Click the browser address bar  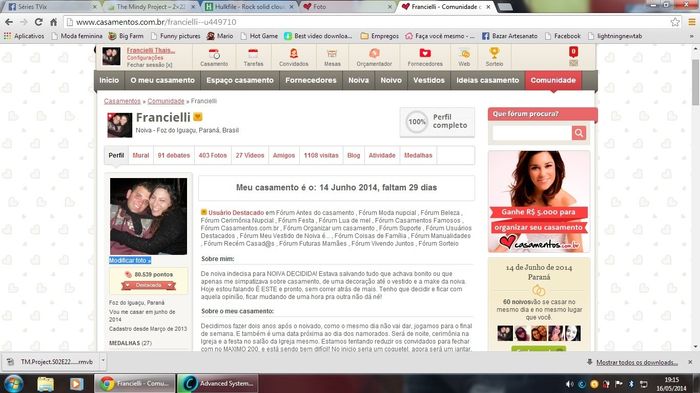coord(366,22)
